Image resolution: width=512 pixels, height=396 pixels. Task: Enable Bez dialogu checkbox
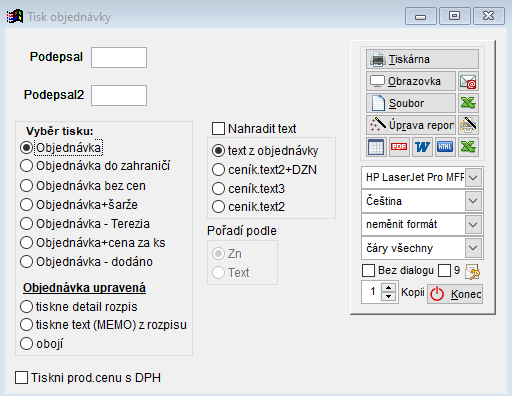point(368,270)
